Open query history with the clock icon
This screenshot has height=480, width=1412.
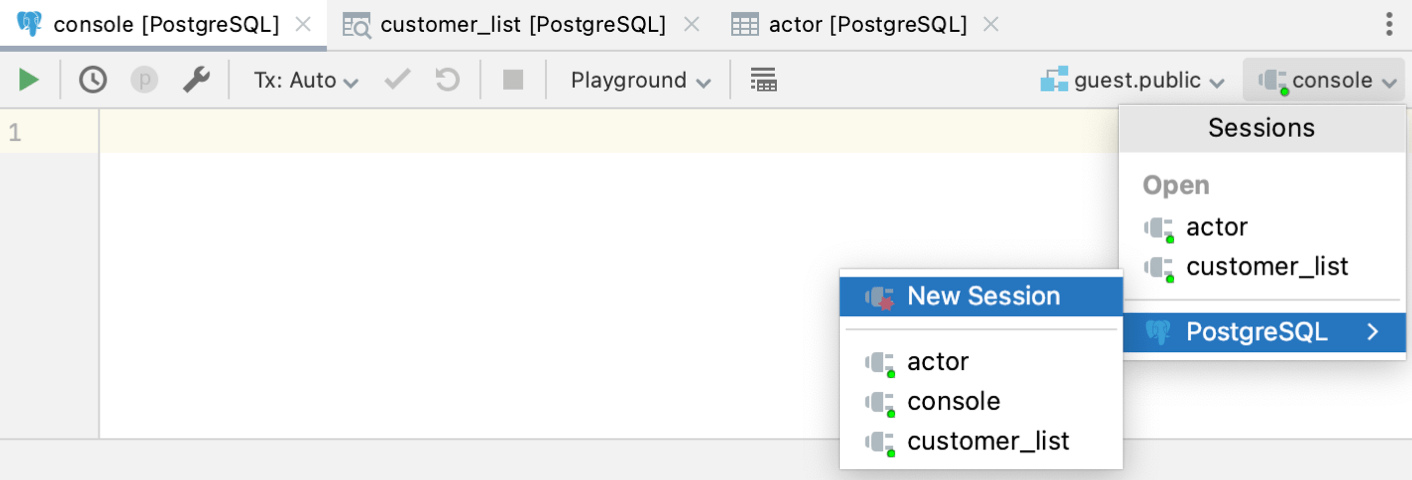93,80
